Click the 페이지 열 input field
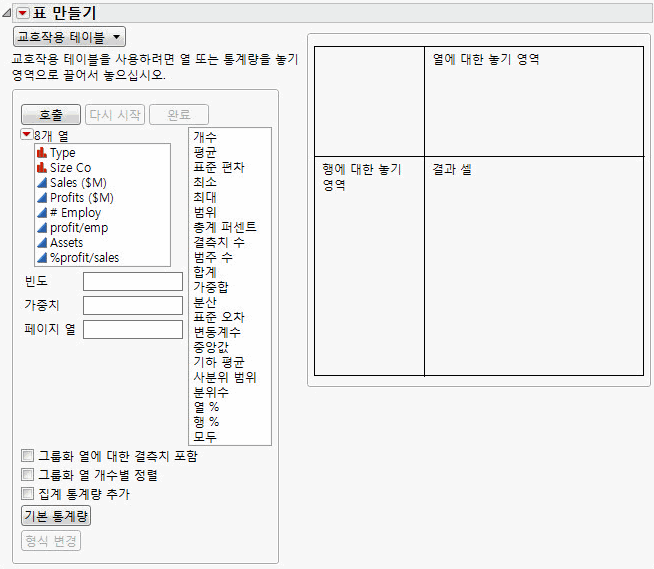 point(133,330)
